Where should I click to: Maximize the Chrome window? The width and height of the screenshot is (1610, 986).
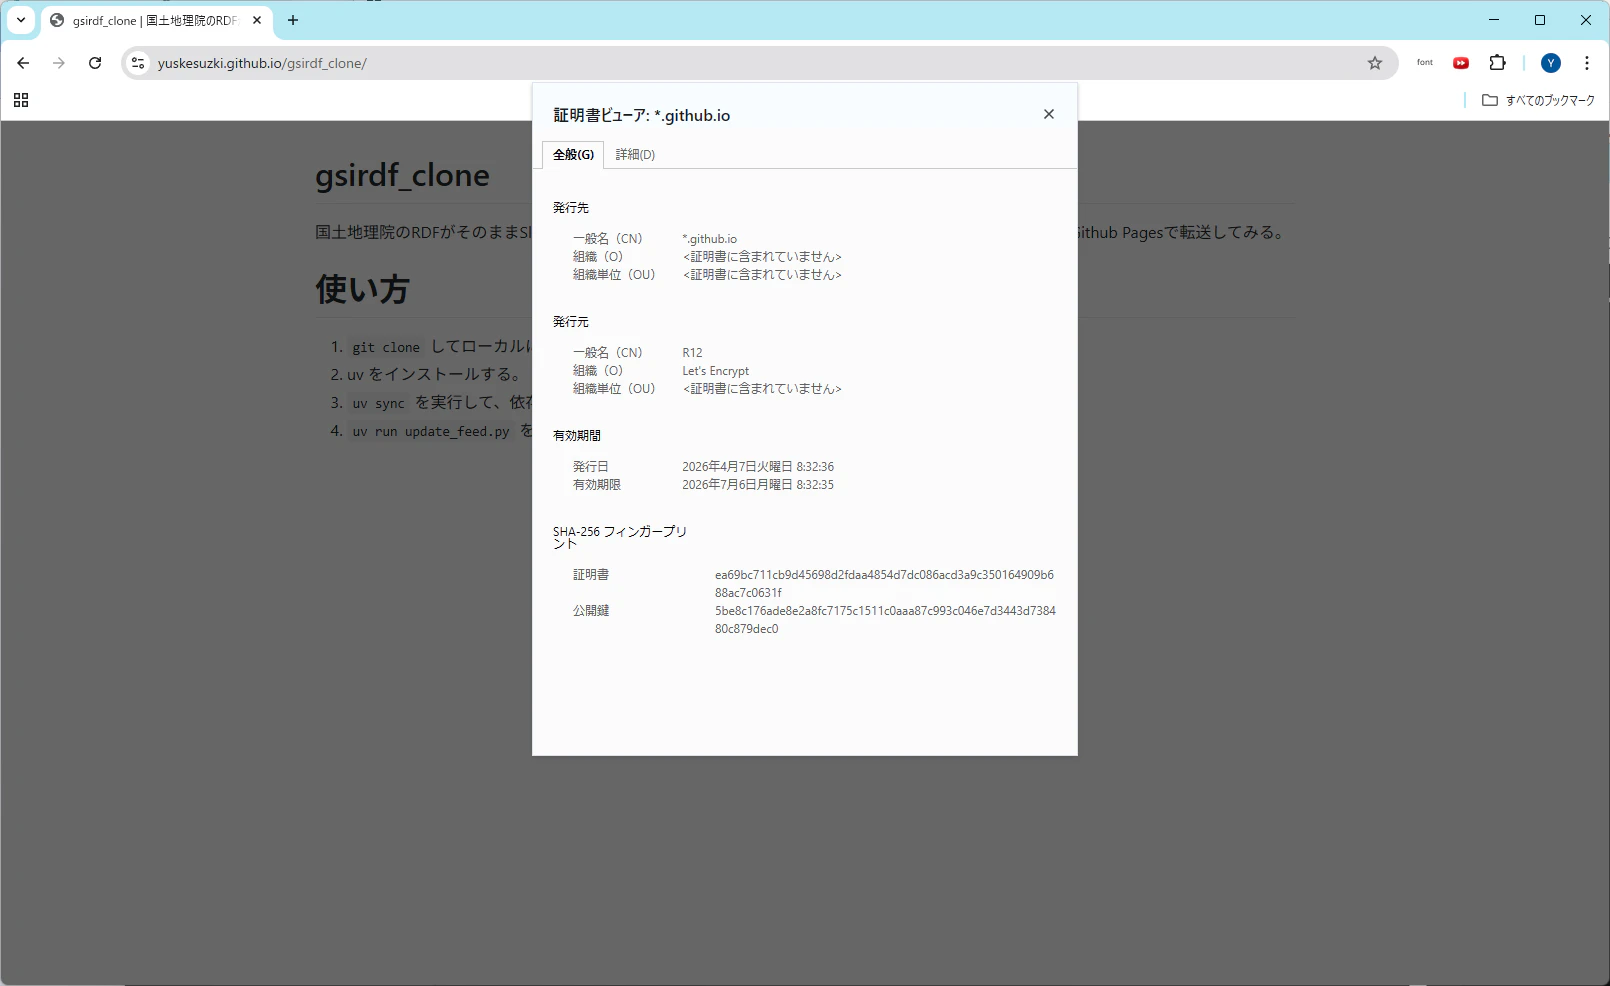[1540, 20]
